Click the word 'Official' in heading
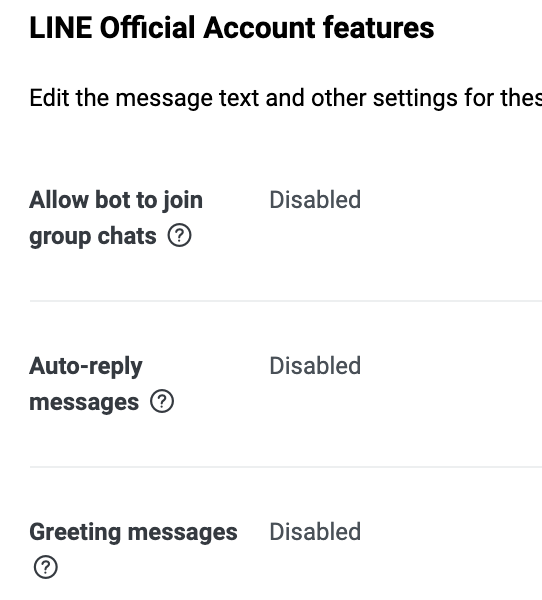Image resolution: width=542 pixels, height=600 pixels. tap(148, 28)
